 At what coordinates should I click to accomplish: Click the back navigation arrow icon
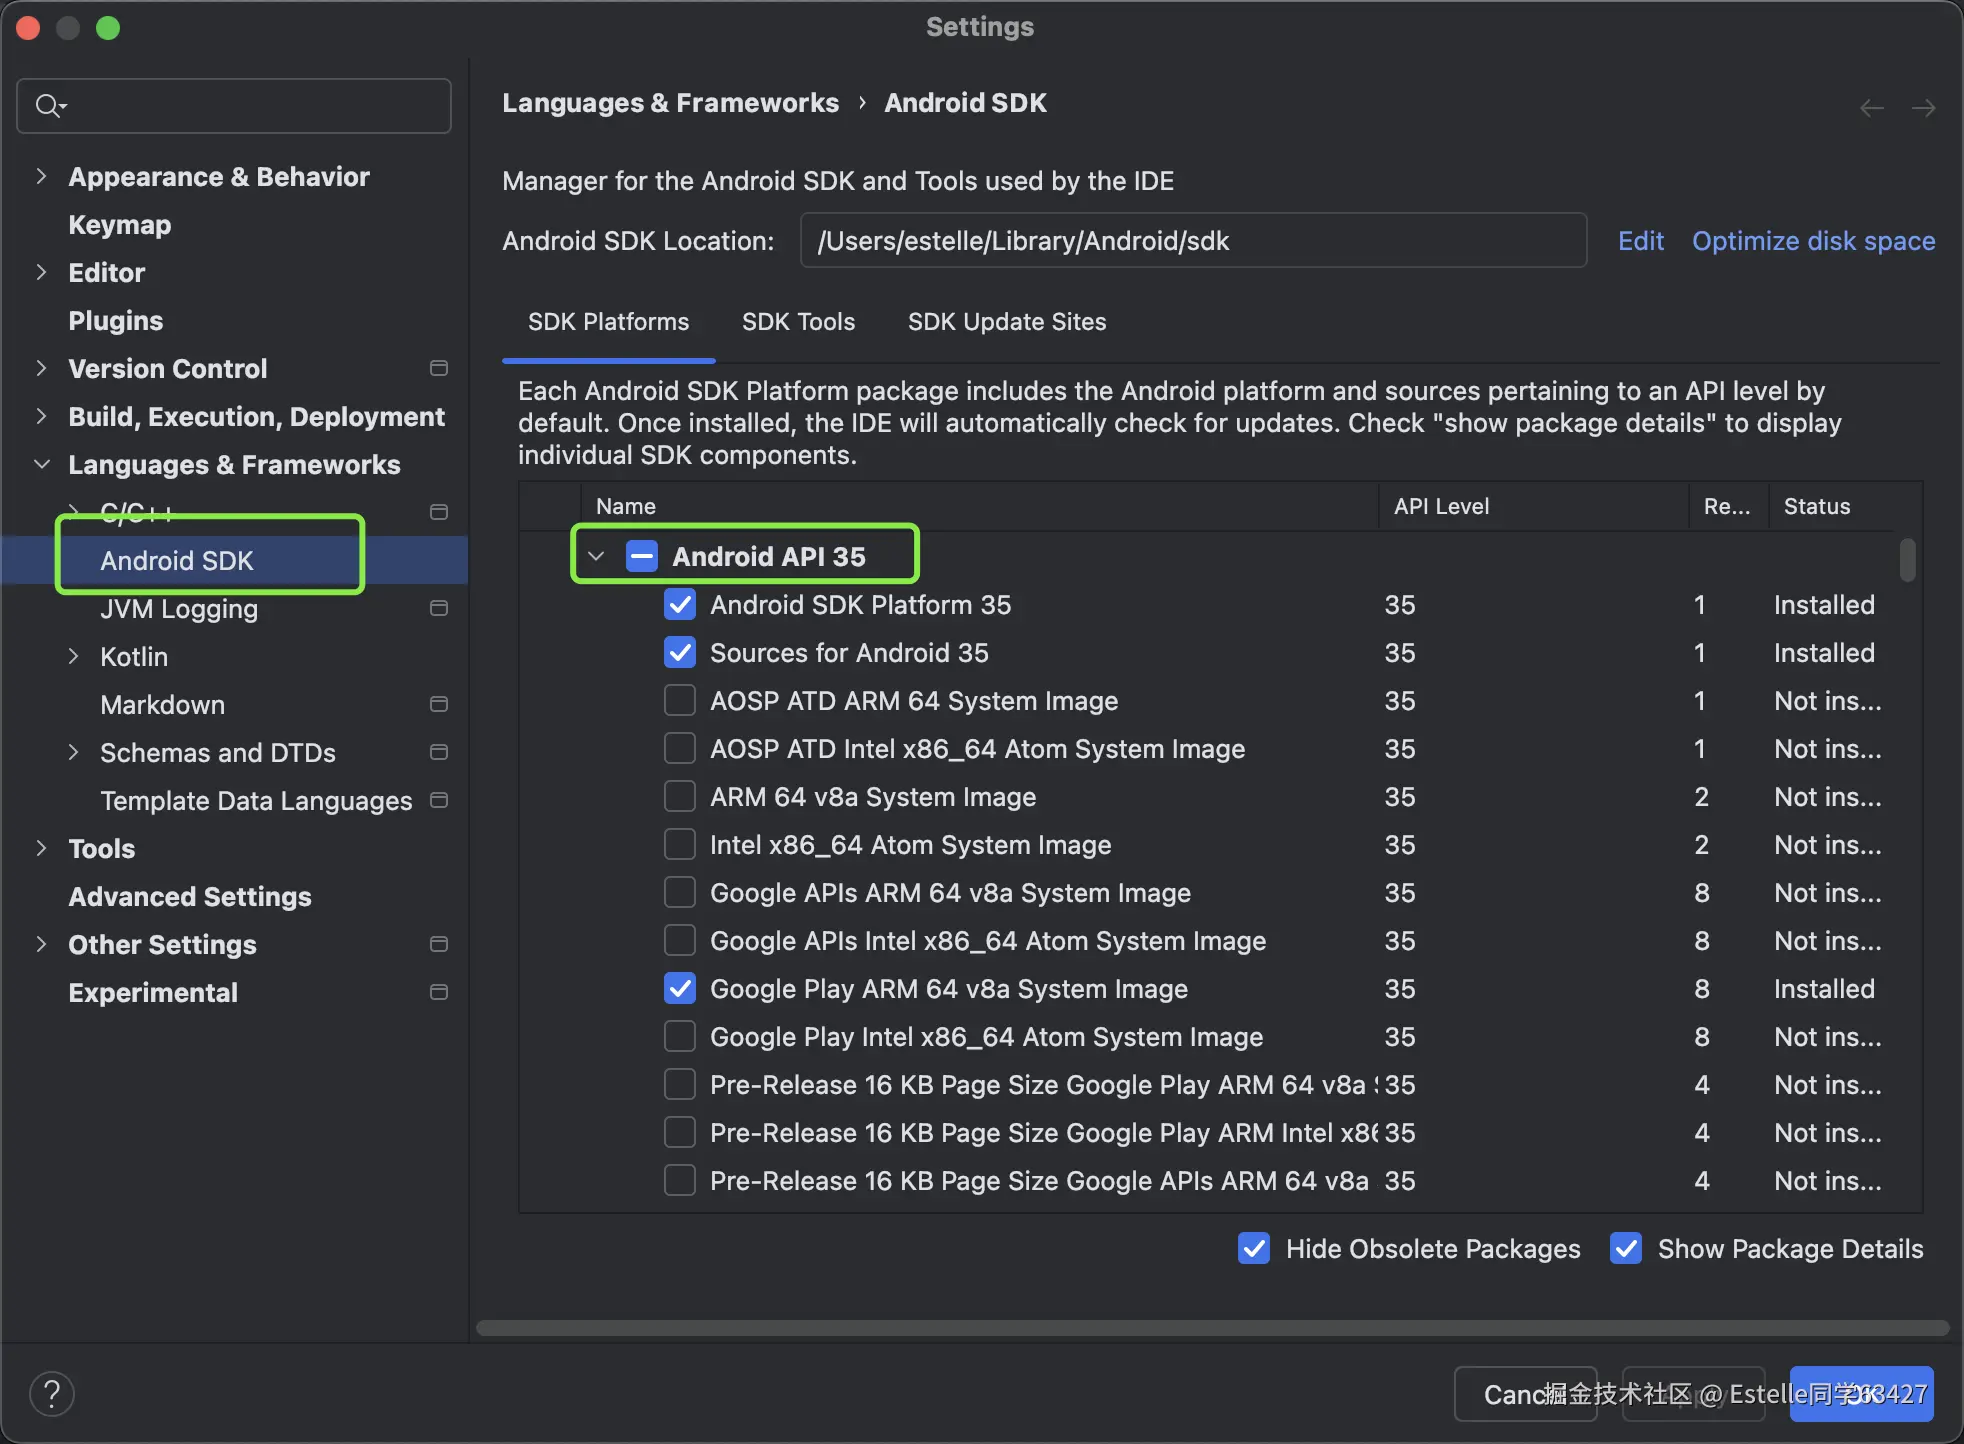tap(1871, 107)
